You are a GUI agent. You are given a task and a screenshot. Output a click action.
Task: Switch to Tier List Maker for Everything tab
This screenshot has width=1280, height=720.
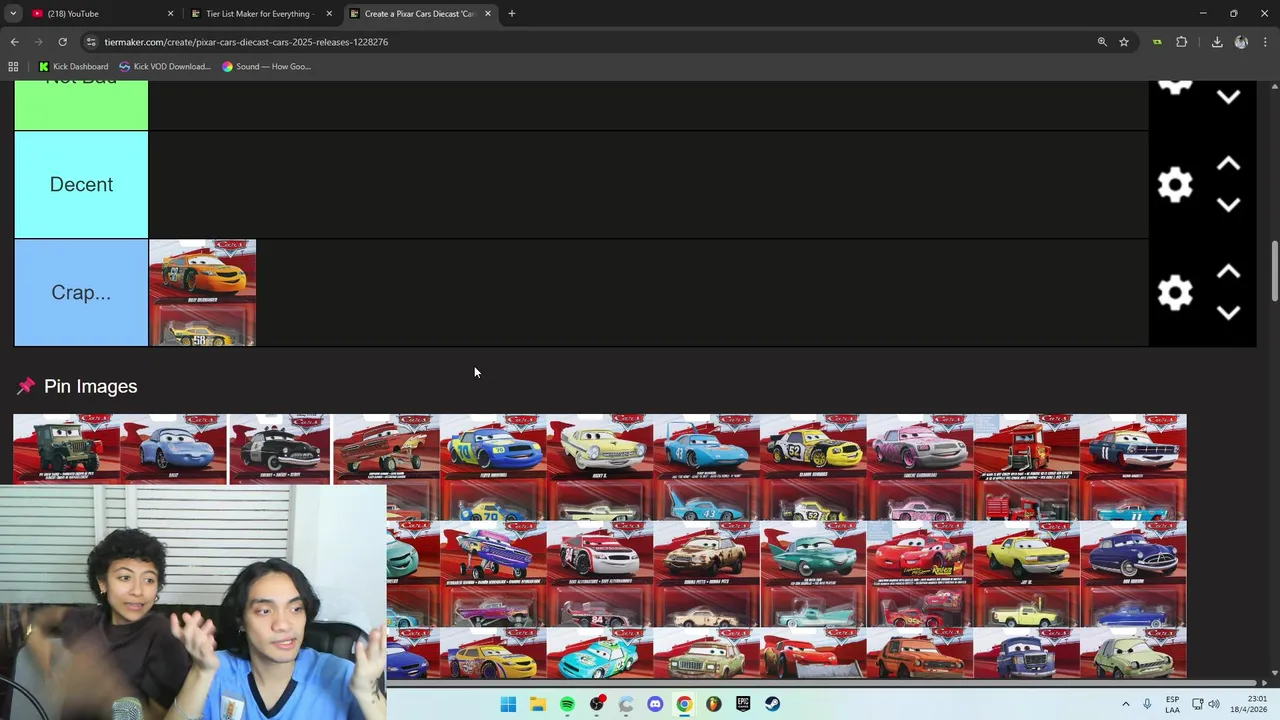coord(258,14)
